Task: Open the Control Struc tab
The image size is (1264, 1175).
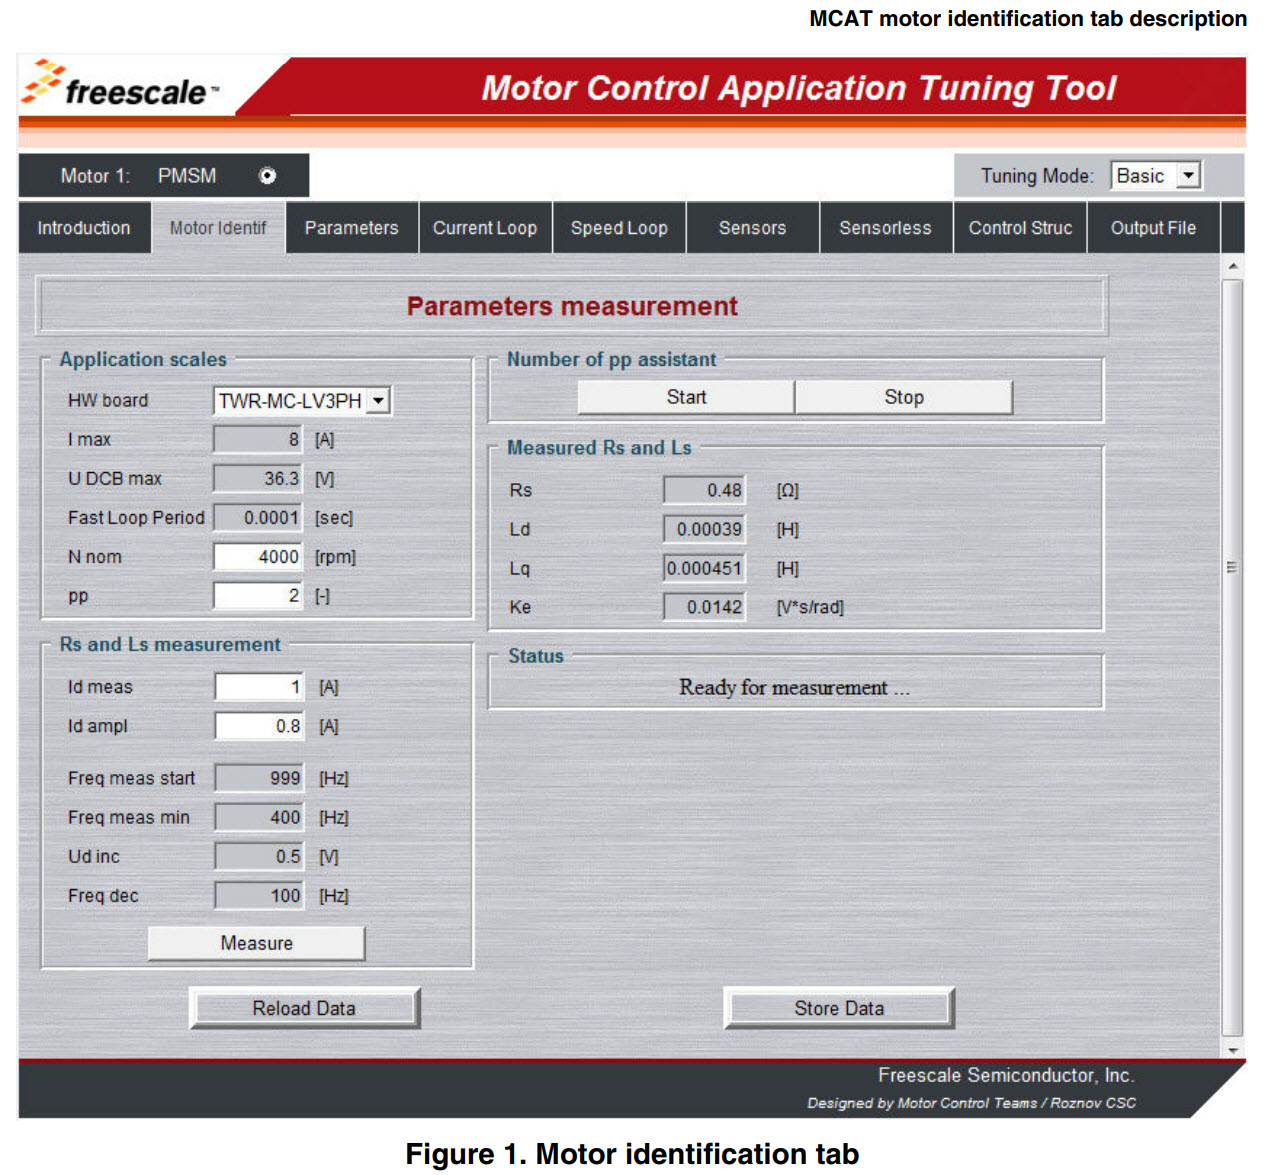Action: pyautogui.click(x=1019, y=227)
